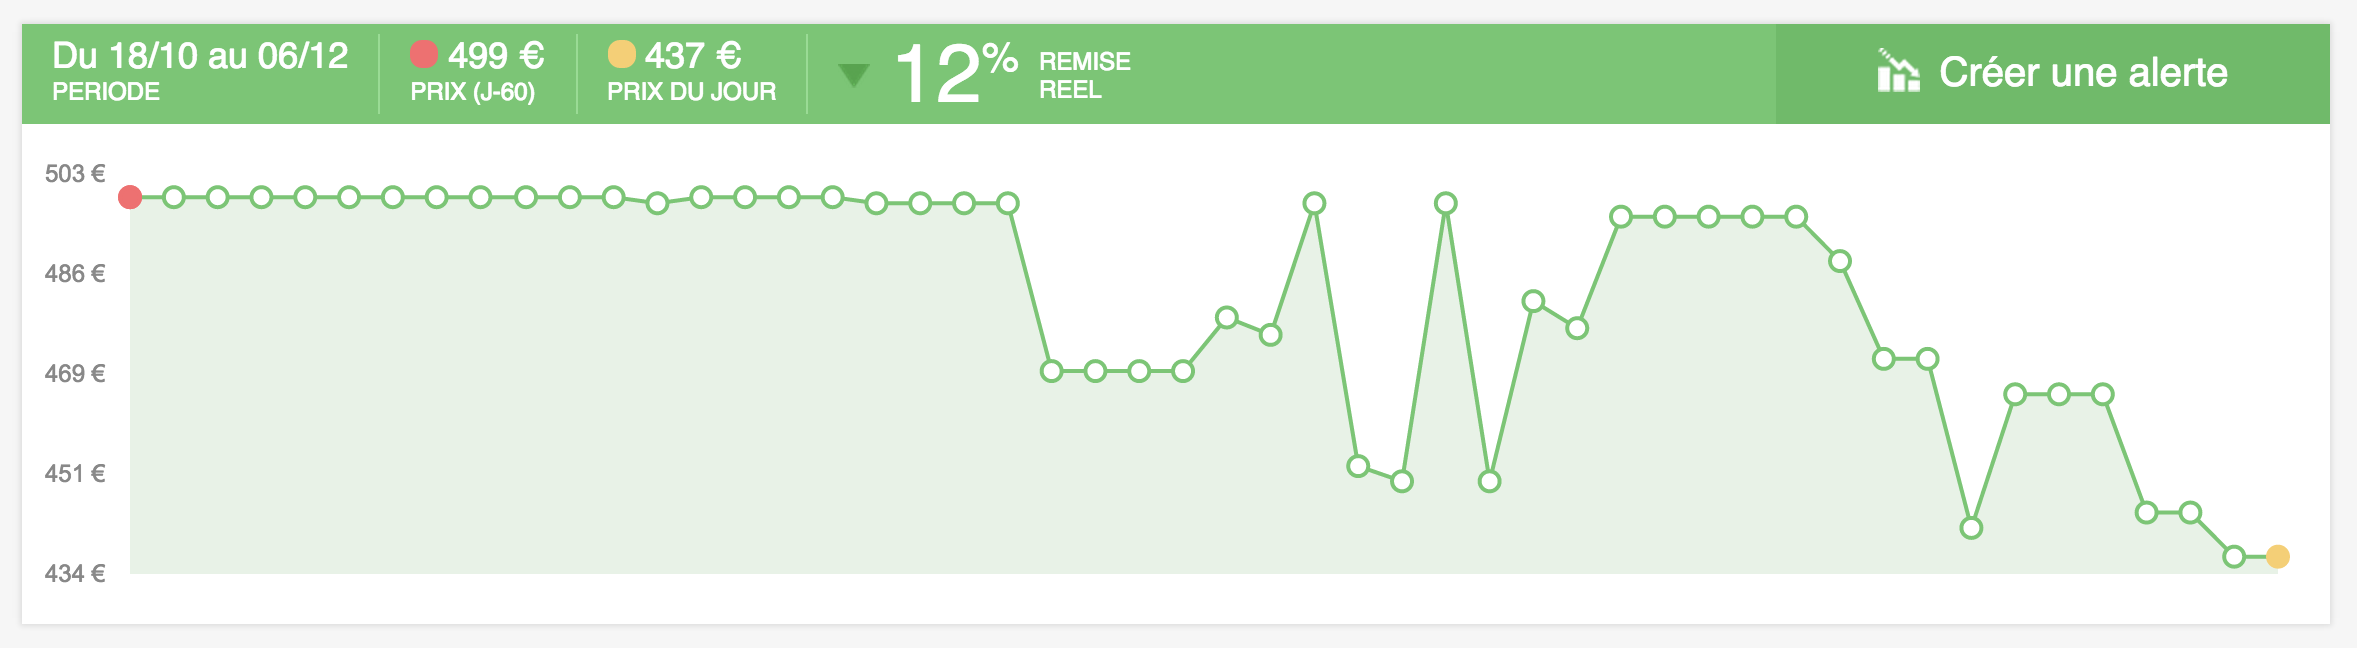2357x648 pixels.
Task: Click the yellow dot beside 437 € in header
Action: pyautogui.click(x=621, y=54)
